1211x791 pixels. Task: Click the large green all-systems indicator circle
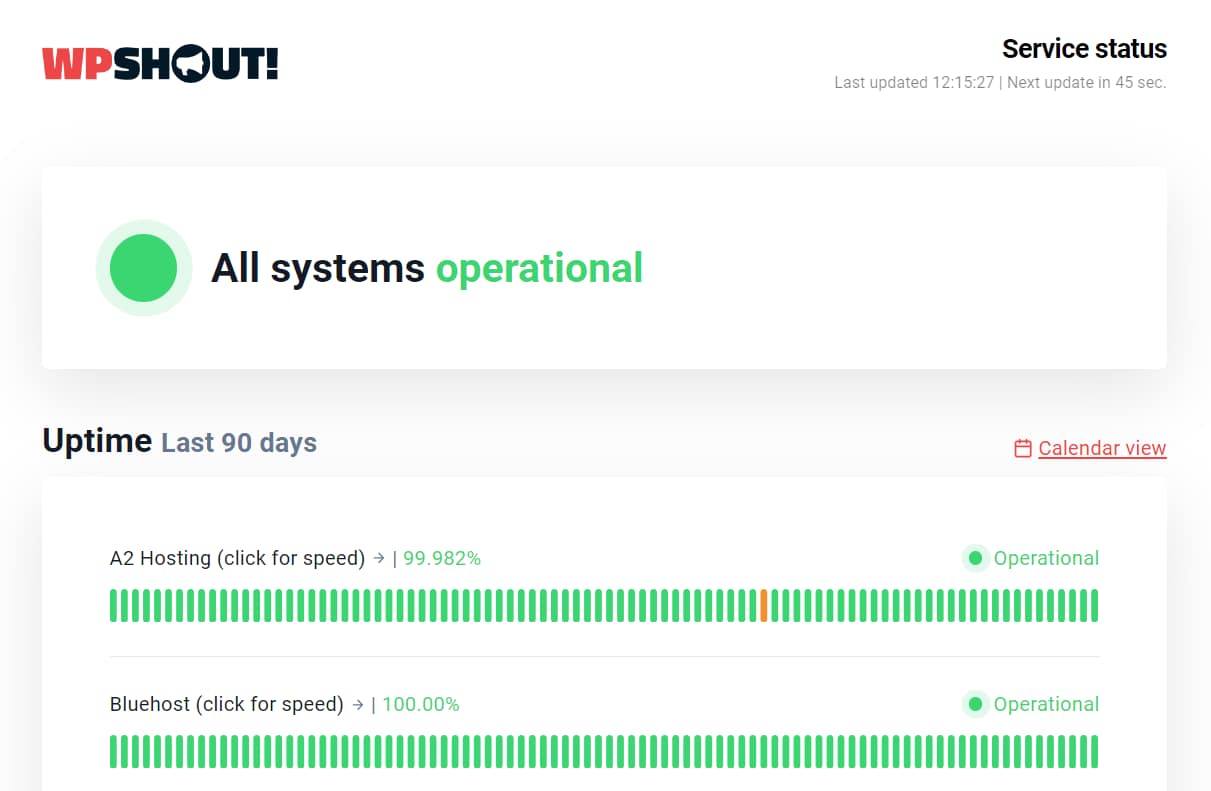pos(144,267)
